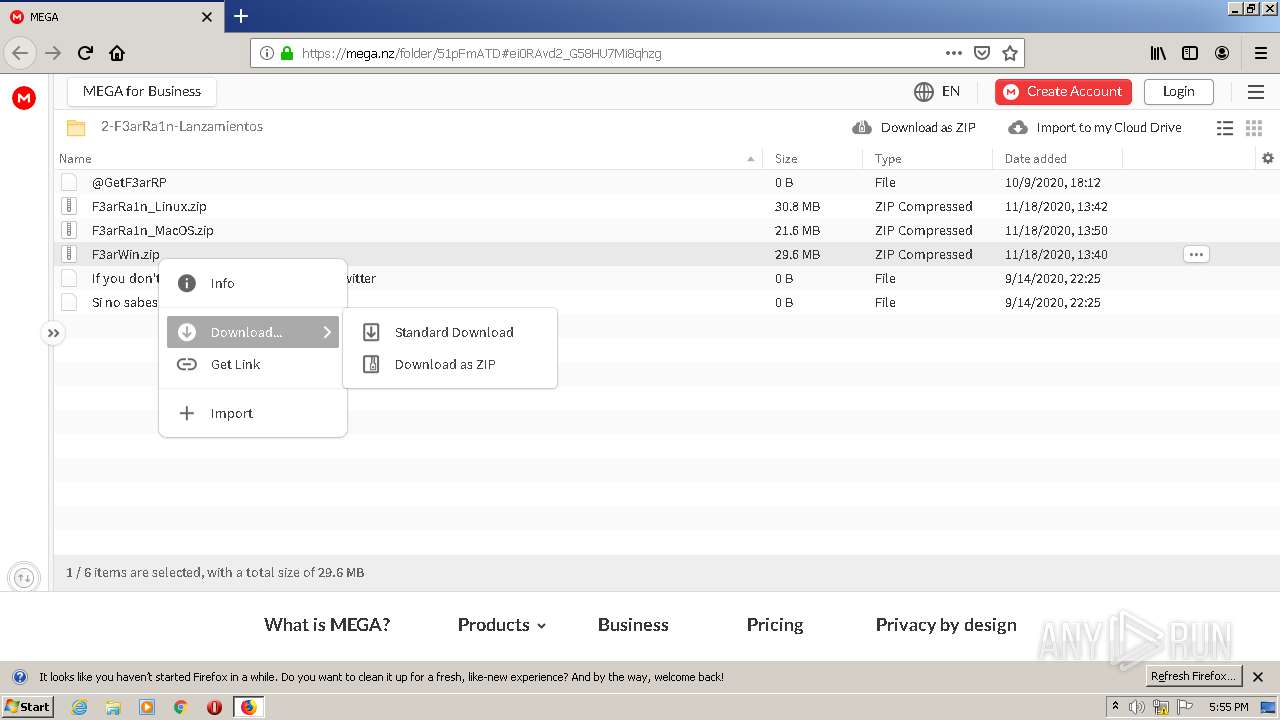
Task: Click the volume speaker tray icon
Action: click(x=1137, y=707)
